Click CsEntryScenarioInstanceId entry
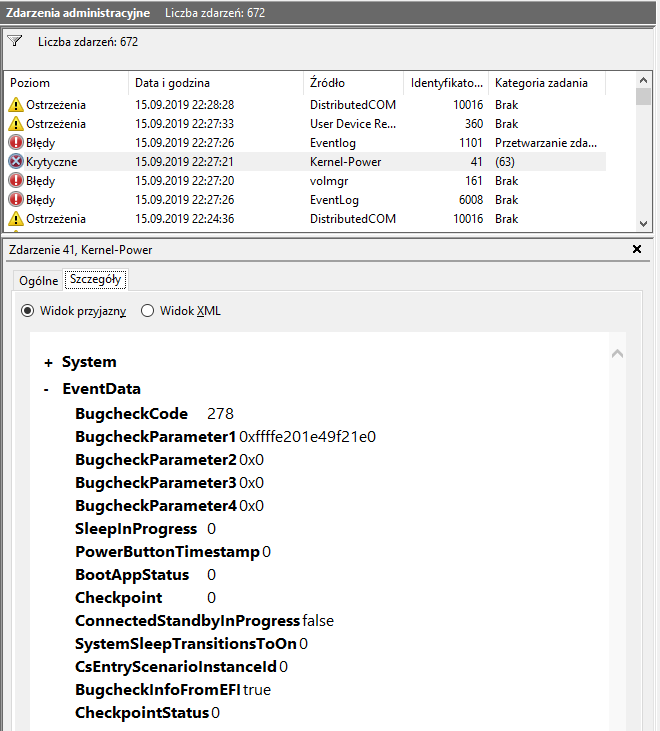This screenshot has height=731, width=660. [181, 667]
